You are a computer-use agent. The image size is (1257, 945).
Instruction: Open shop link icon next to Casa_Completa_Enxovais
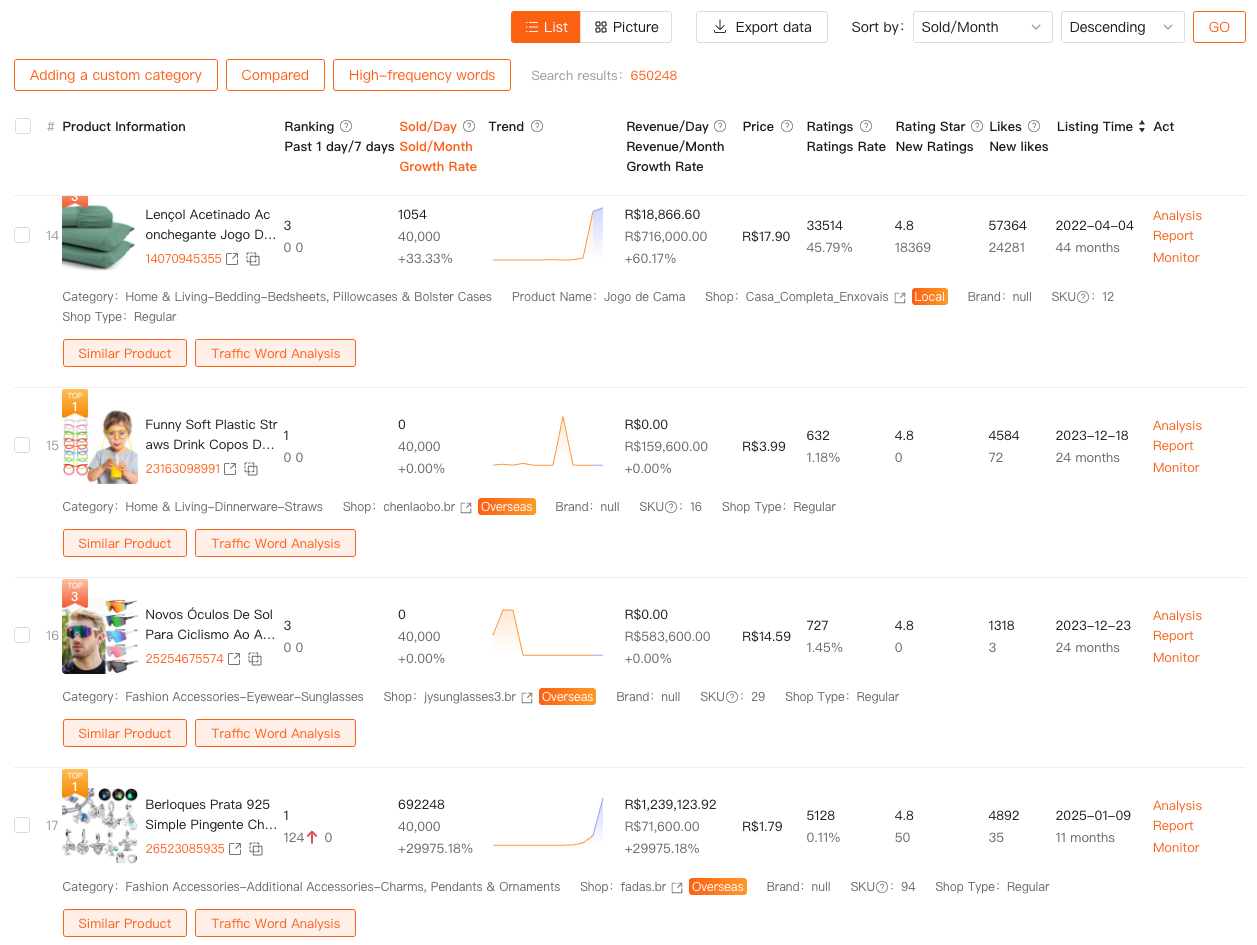(x=900, y=297)
